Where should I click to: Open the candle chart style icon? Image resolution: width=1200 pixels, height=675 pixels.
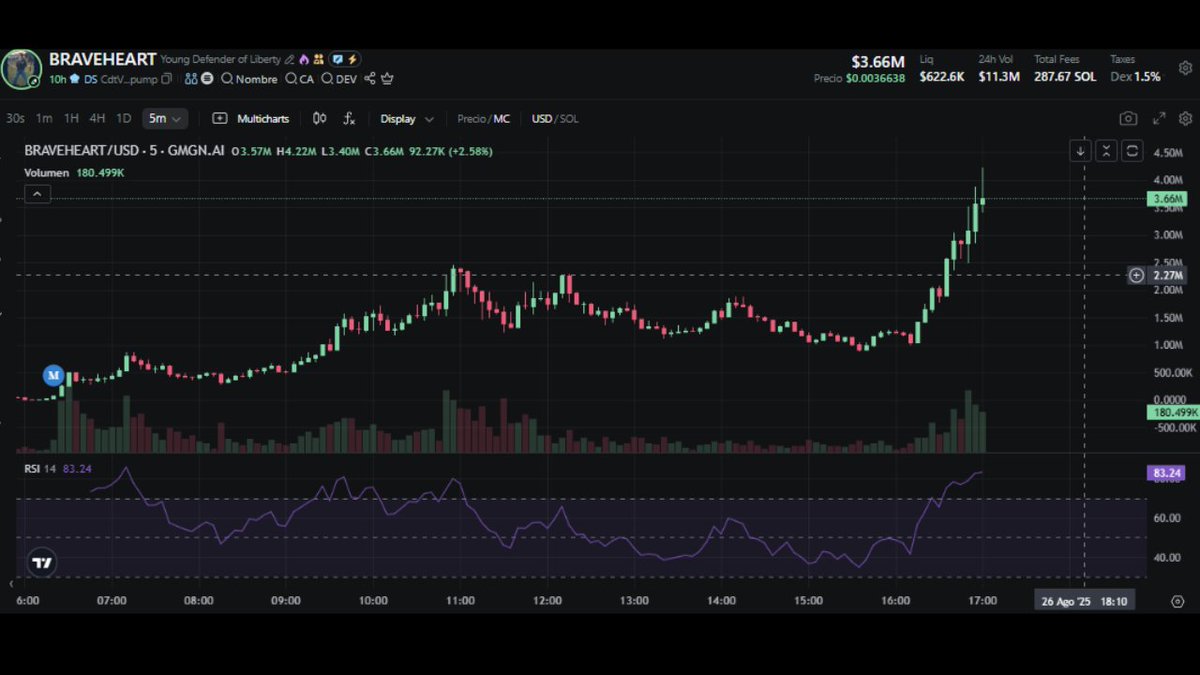[x=319, y=118]
